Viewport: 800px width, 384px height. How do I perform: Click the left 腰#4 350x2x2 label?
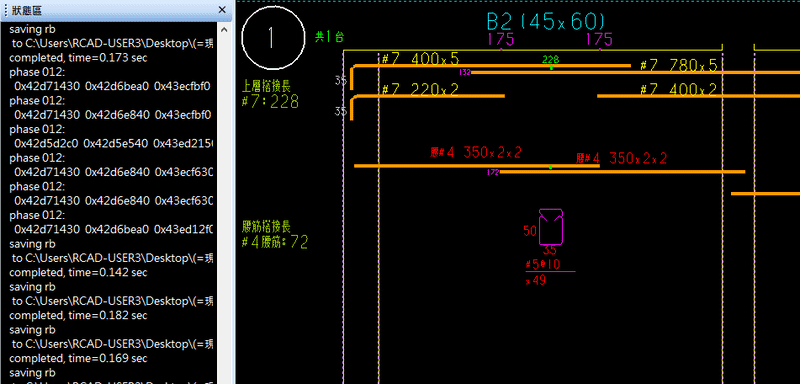[476, 152]
